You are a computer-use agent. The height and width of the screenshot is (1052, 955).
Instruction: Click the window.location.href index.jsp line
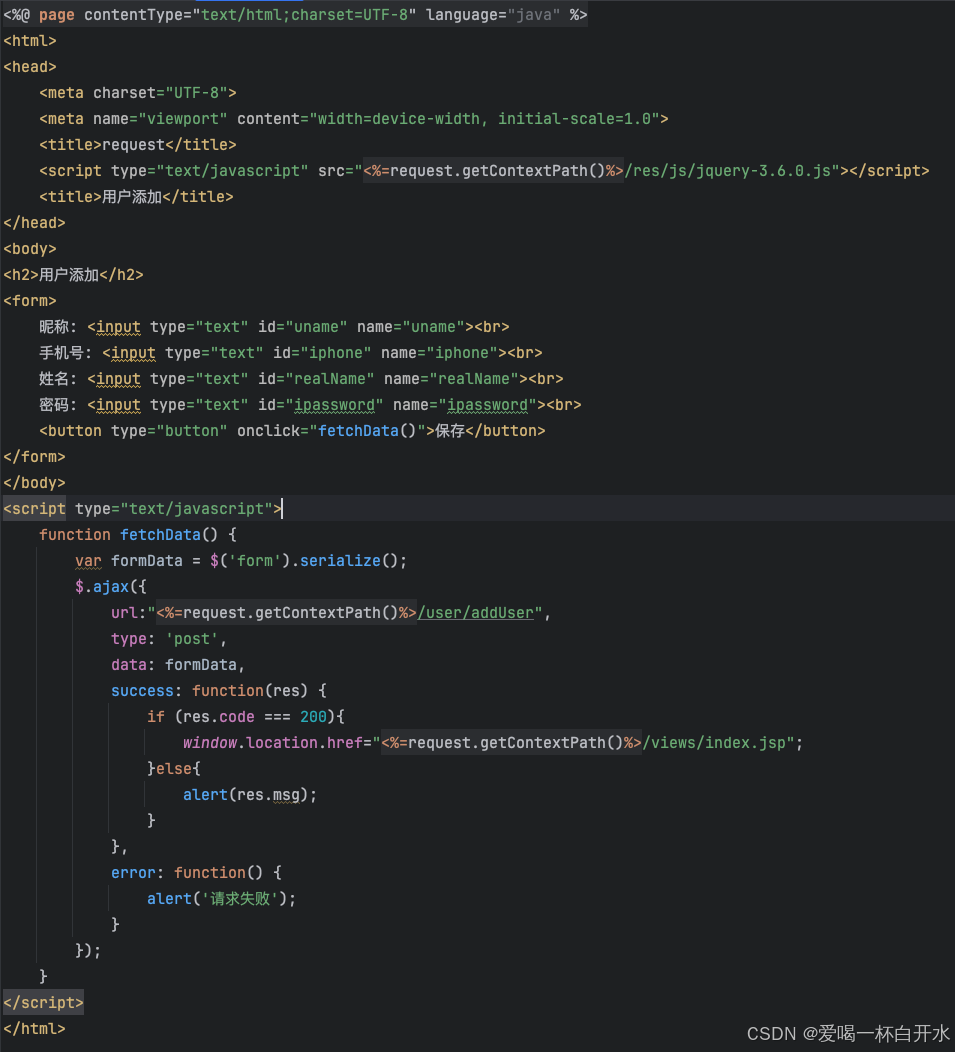point(493,743)
